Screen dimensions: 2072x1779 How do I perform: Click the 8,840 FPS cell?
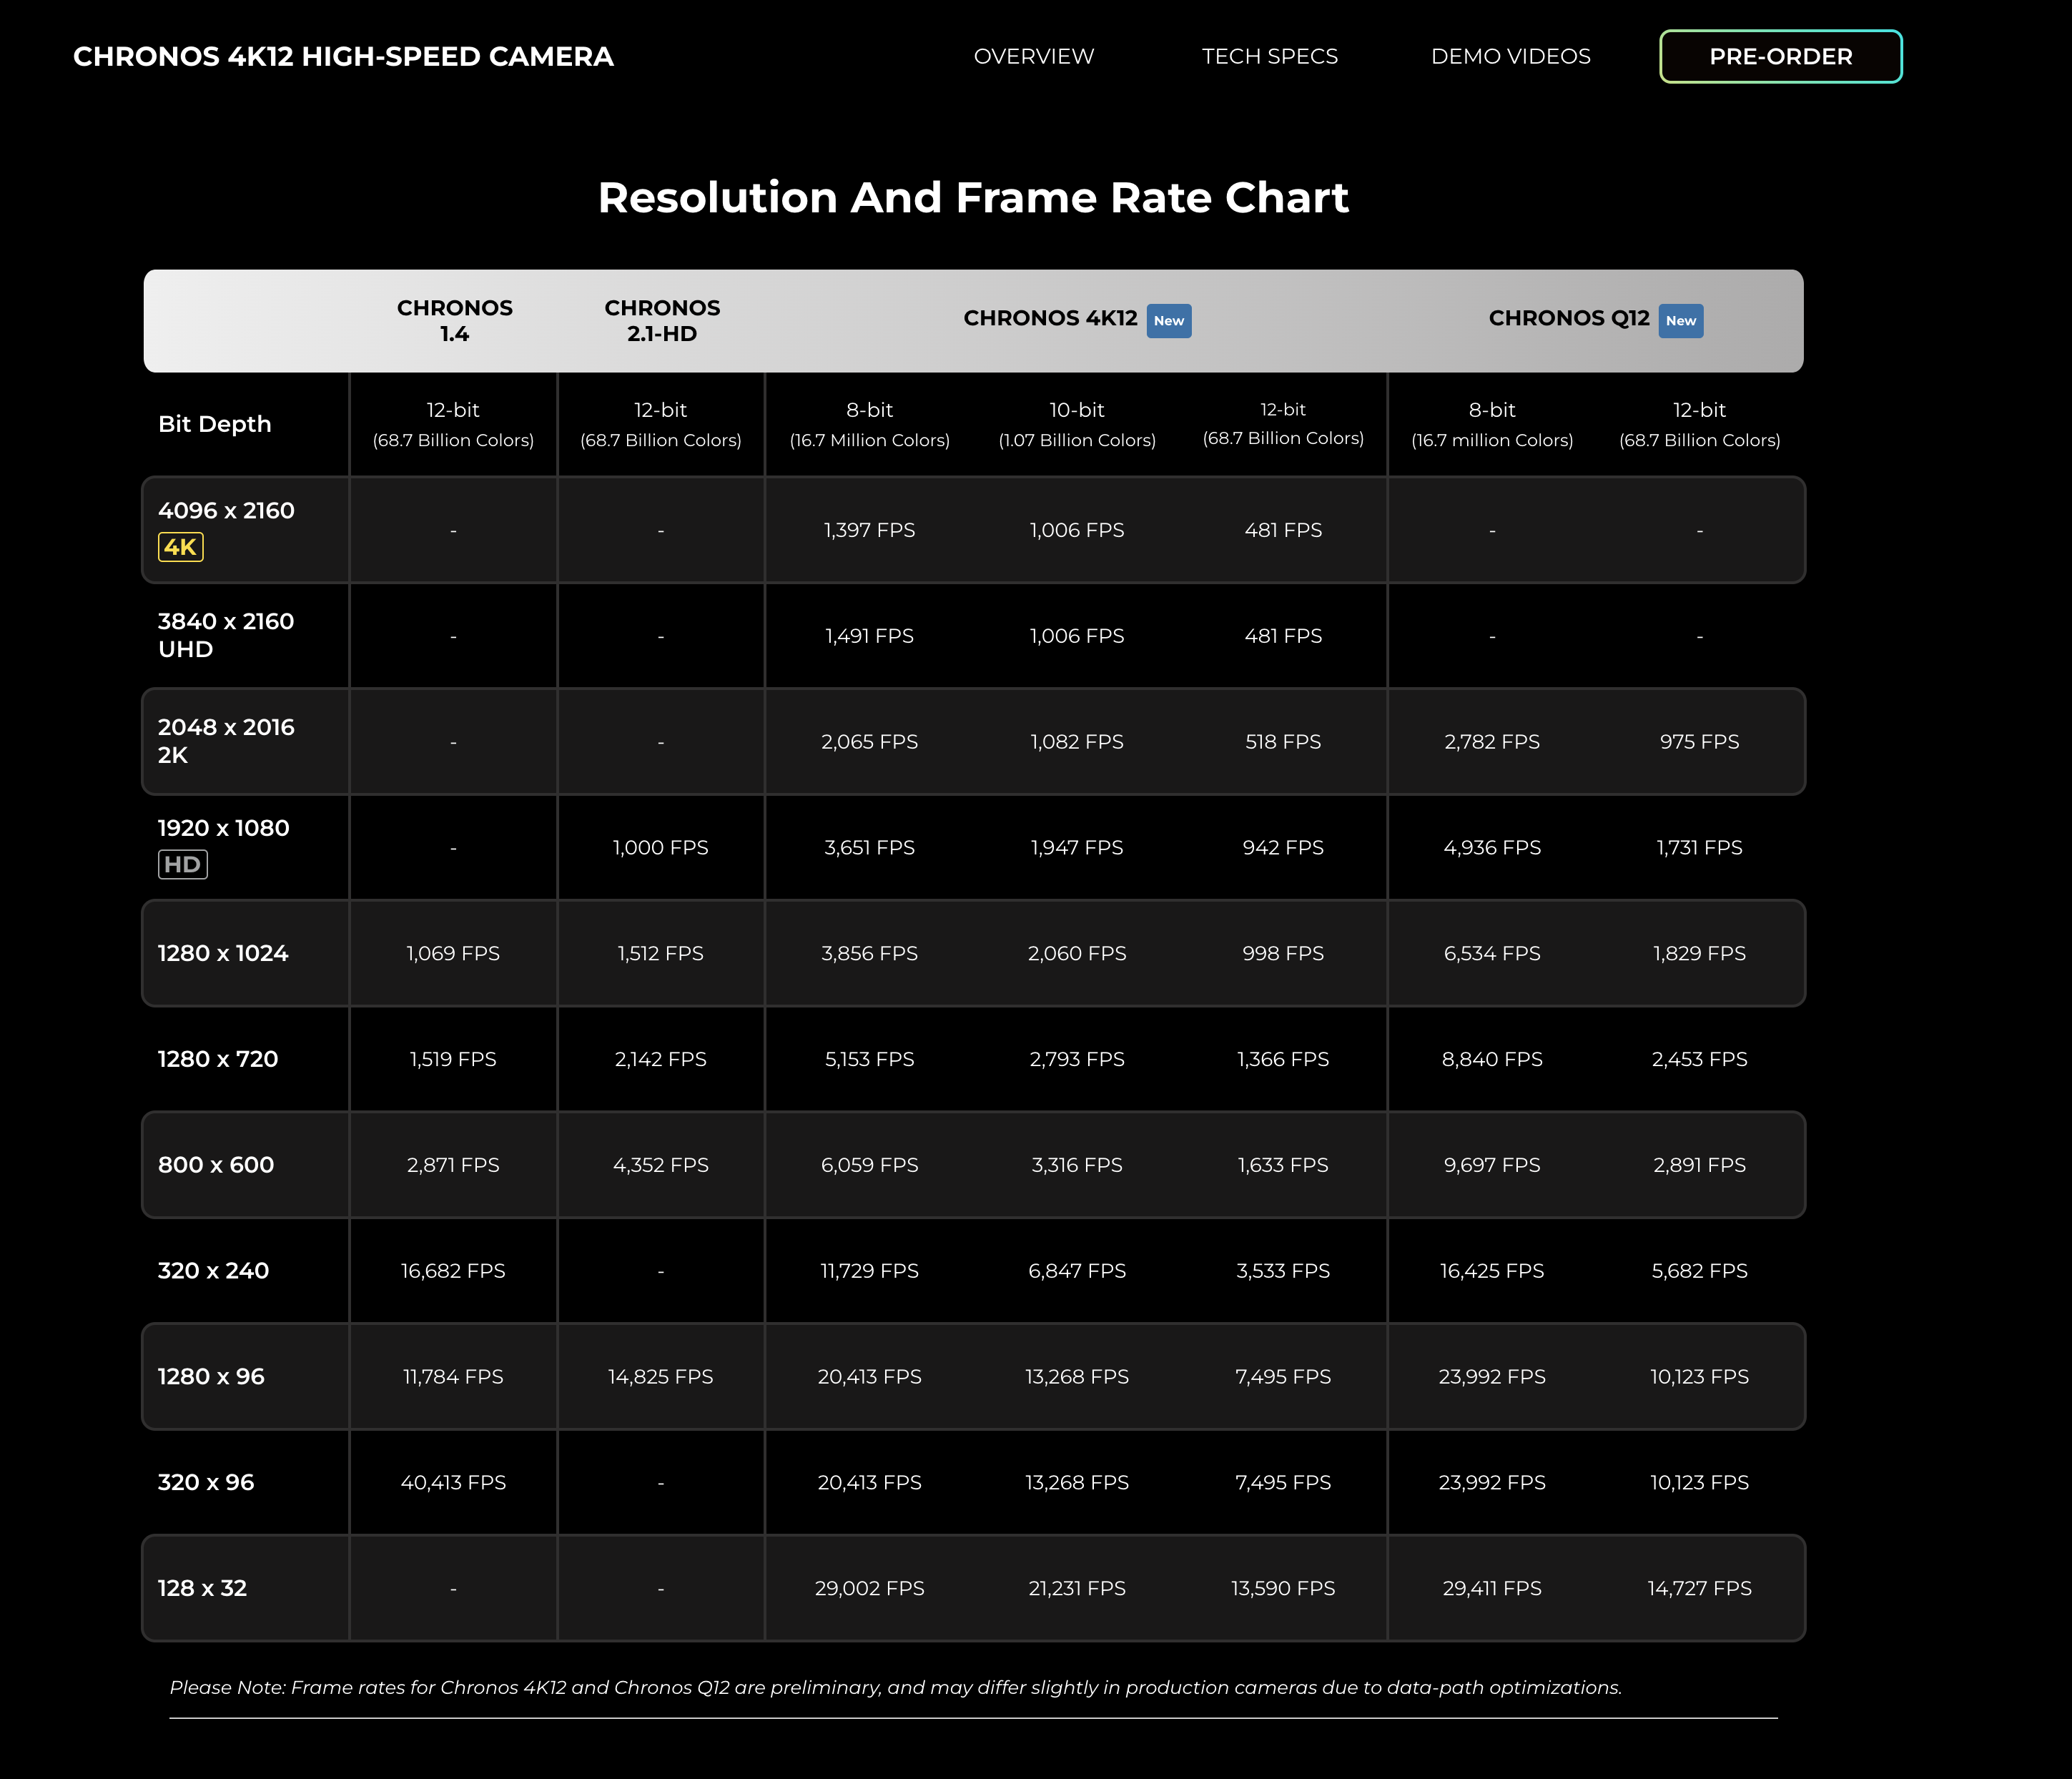tap(1492, 1059)
